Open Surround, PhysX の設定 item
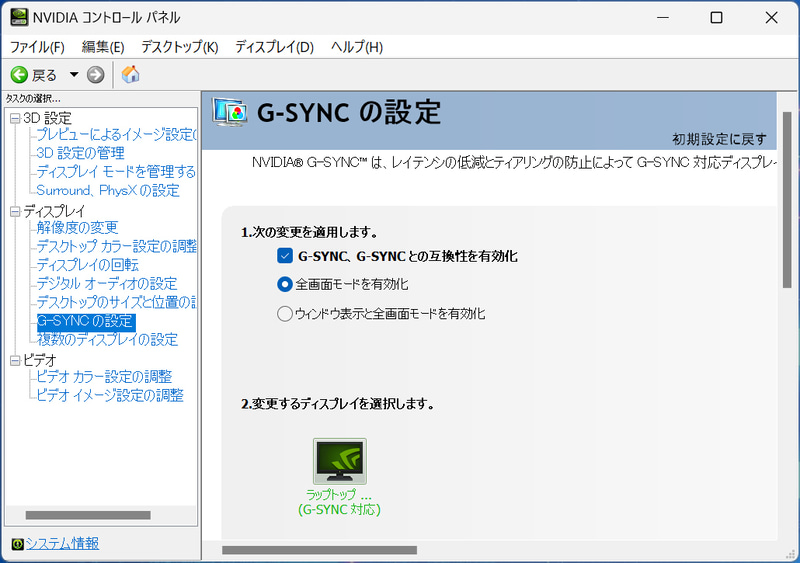This screenshot has height=563, width=800. [x=108, y=190]
